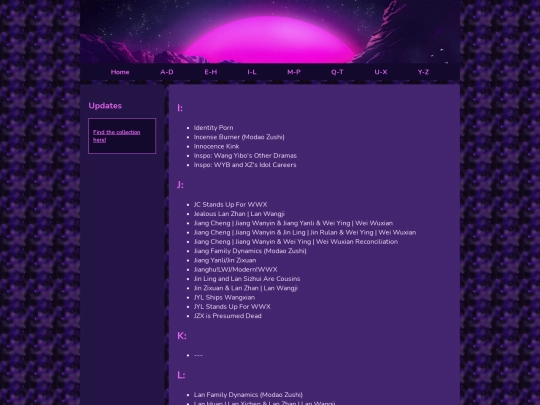The width and height of the screenshot is (540, 405).
Task: Open the Y-Z tag index
Action: coord(423,72)
